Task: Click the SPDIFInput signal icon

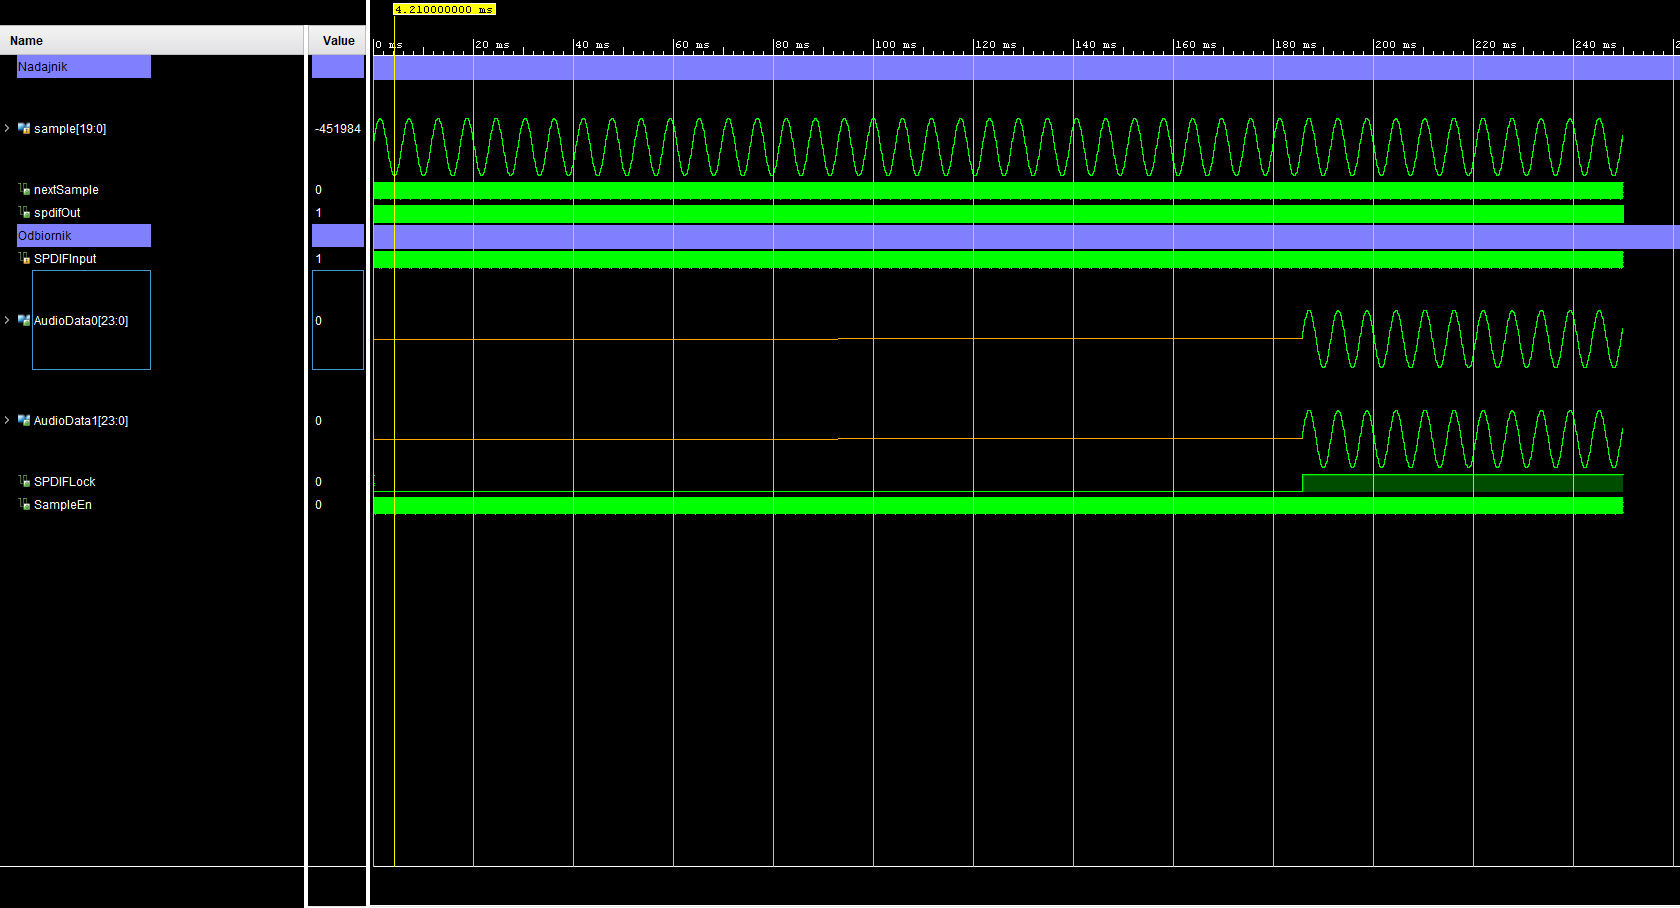Action: (x=24, y=259)
